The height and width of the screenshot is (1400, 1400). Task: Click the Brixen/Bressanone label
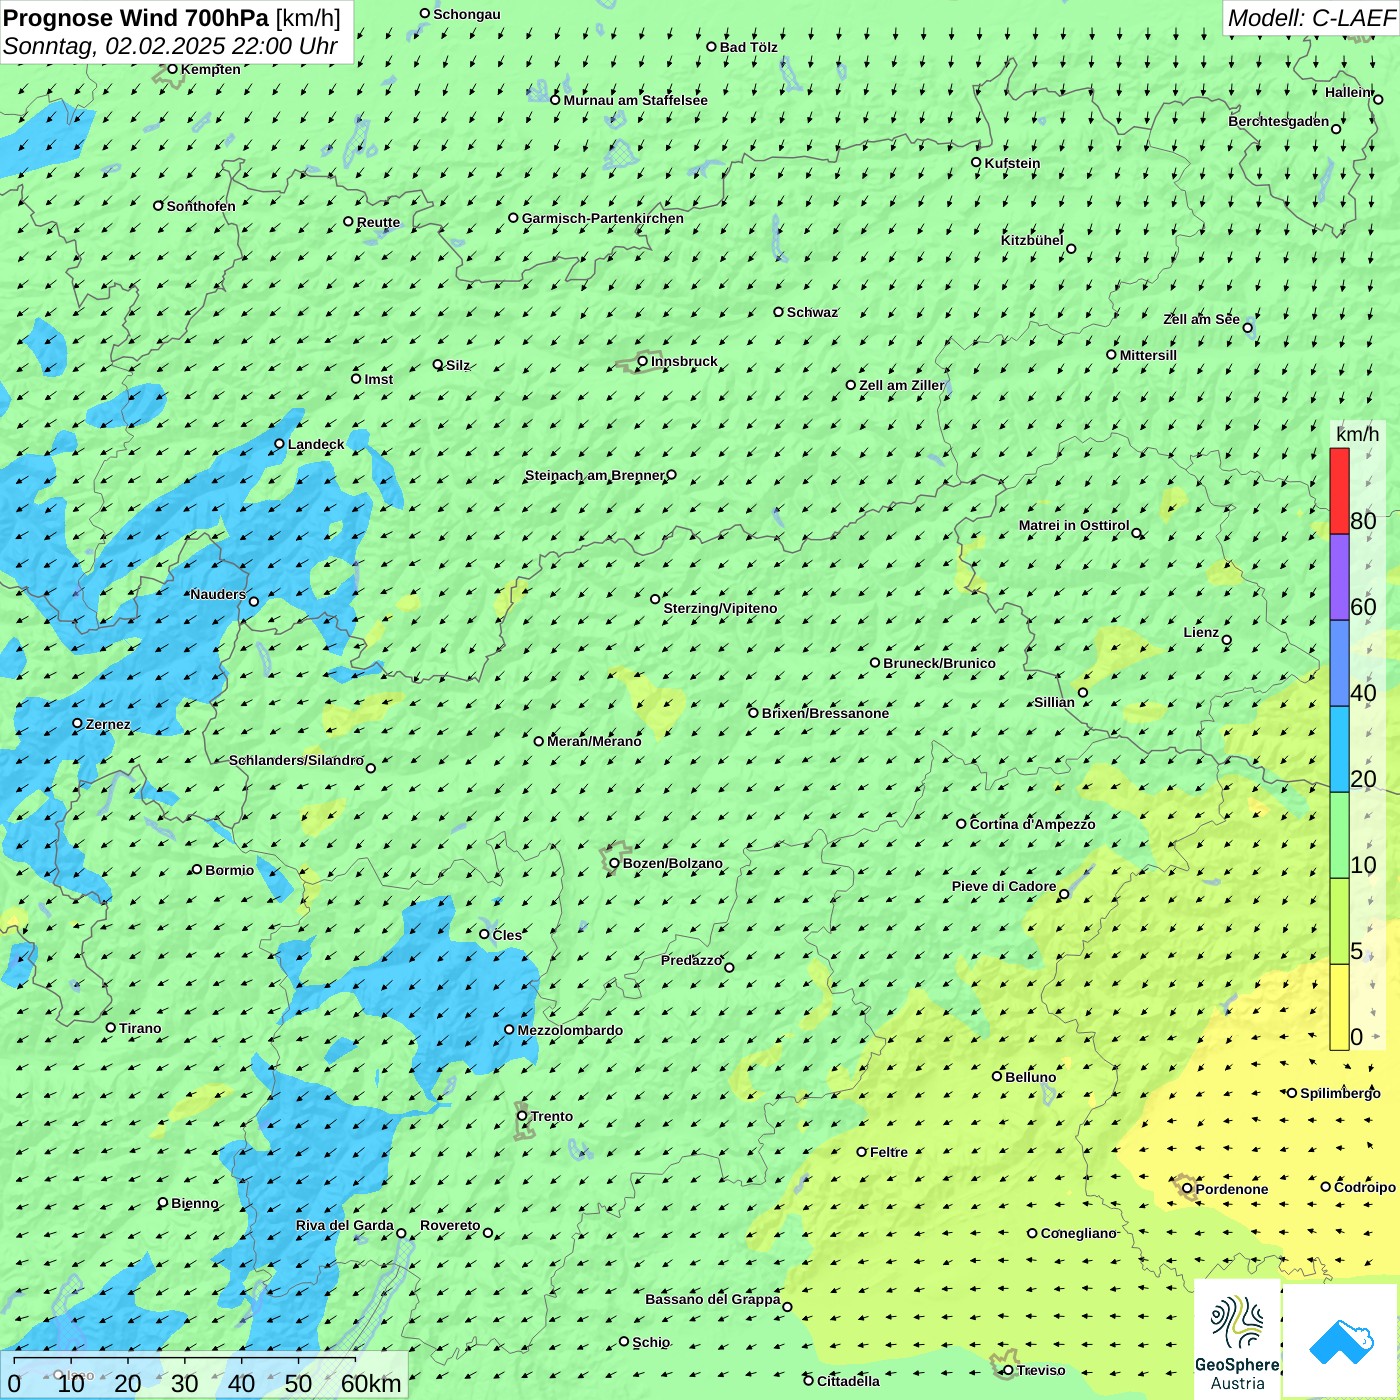pyautogui.click(x=825, y=713)
